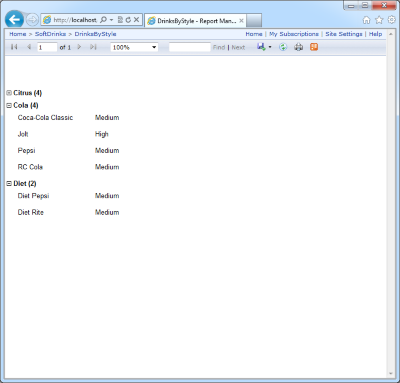Open the Home link at top right
This screenshot has height=383, width=400.
click(254, 34)
